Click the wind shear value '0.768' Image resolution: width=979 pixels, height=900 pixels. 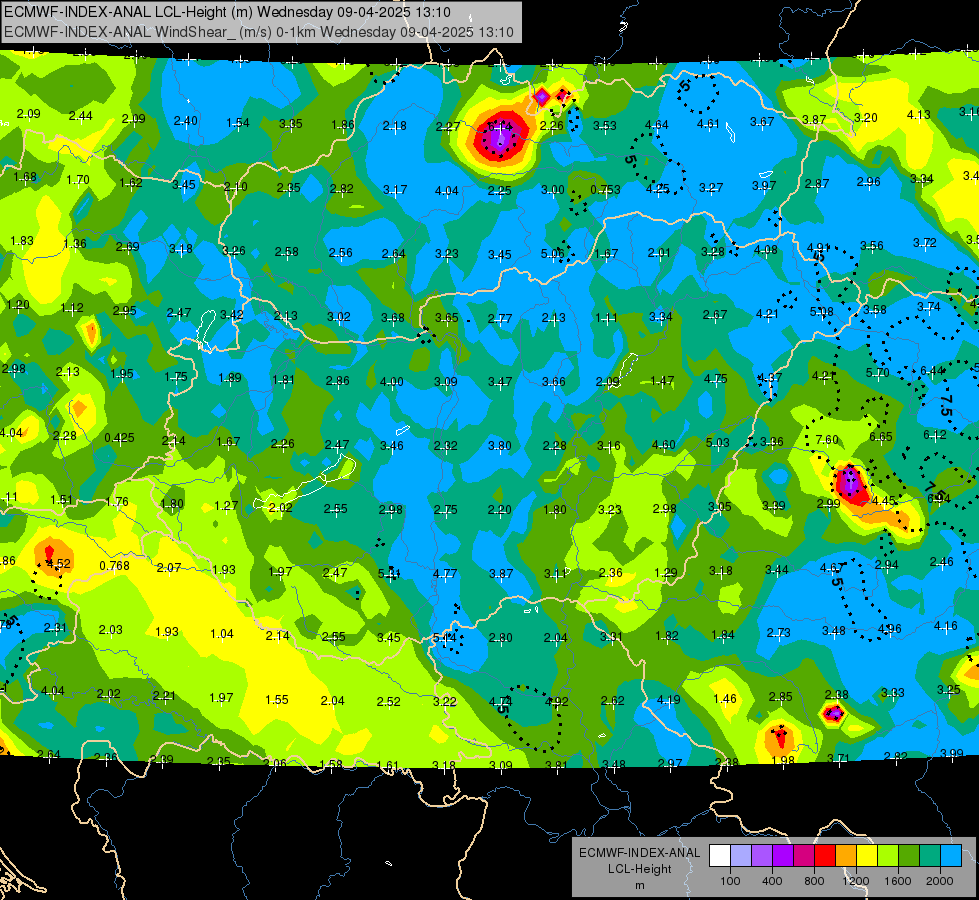coord(114,566)
